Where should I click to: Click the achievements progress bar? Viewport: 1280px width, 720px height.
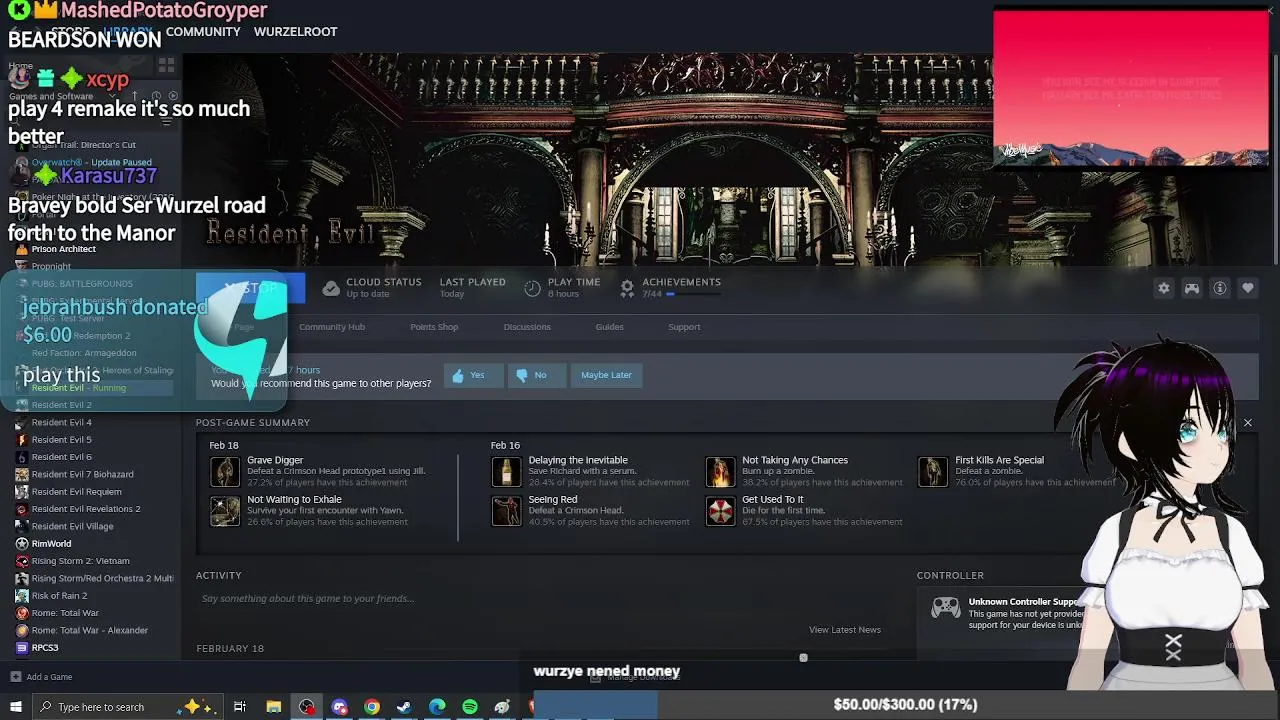click(692, 294)
